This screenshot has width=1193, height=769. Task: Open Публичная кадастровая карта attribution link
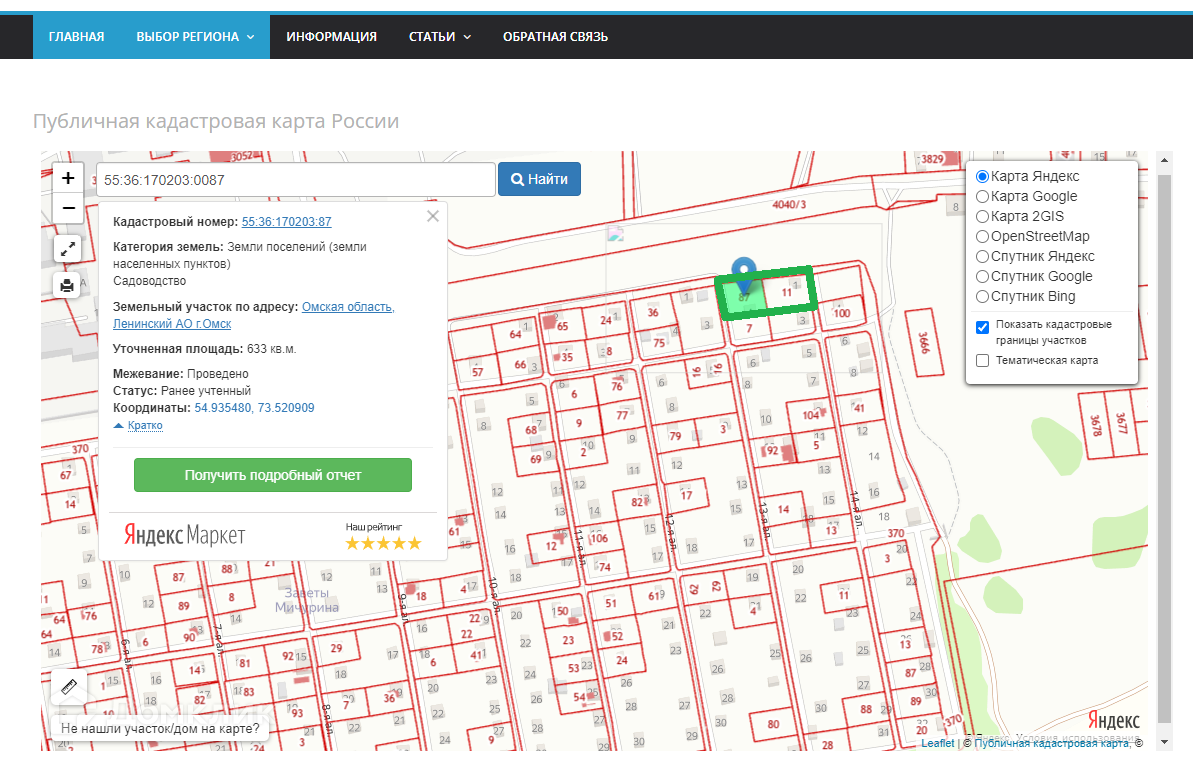pyautogui.click(x=1052, y=743)
